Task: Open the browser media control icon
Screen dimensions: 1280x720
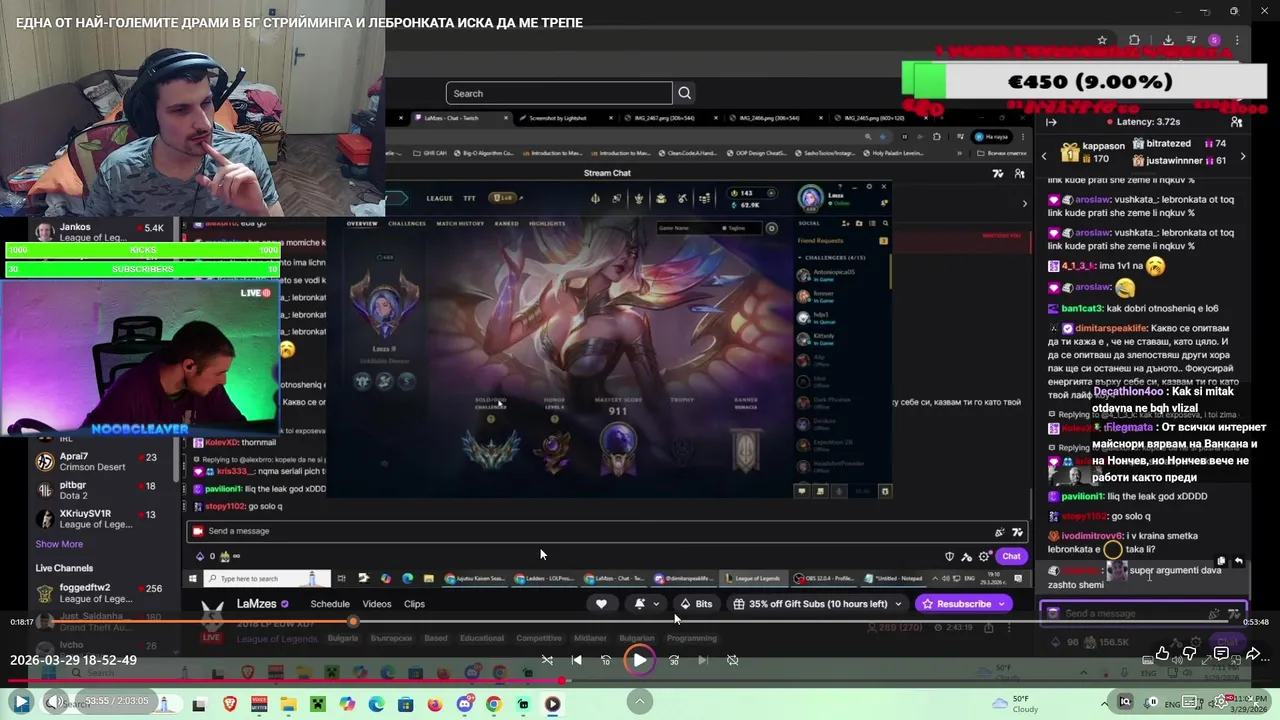Action: point(1192,40)
